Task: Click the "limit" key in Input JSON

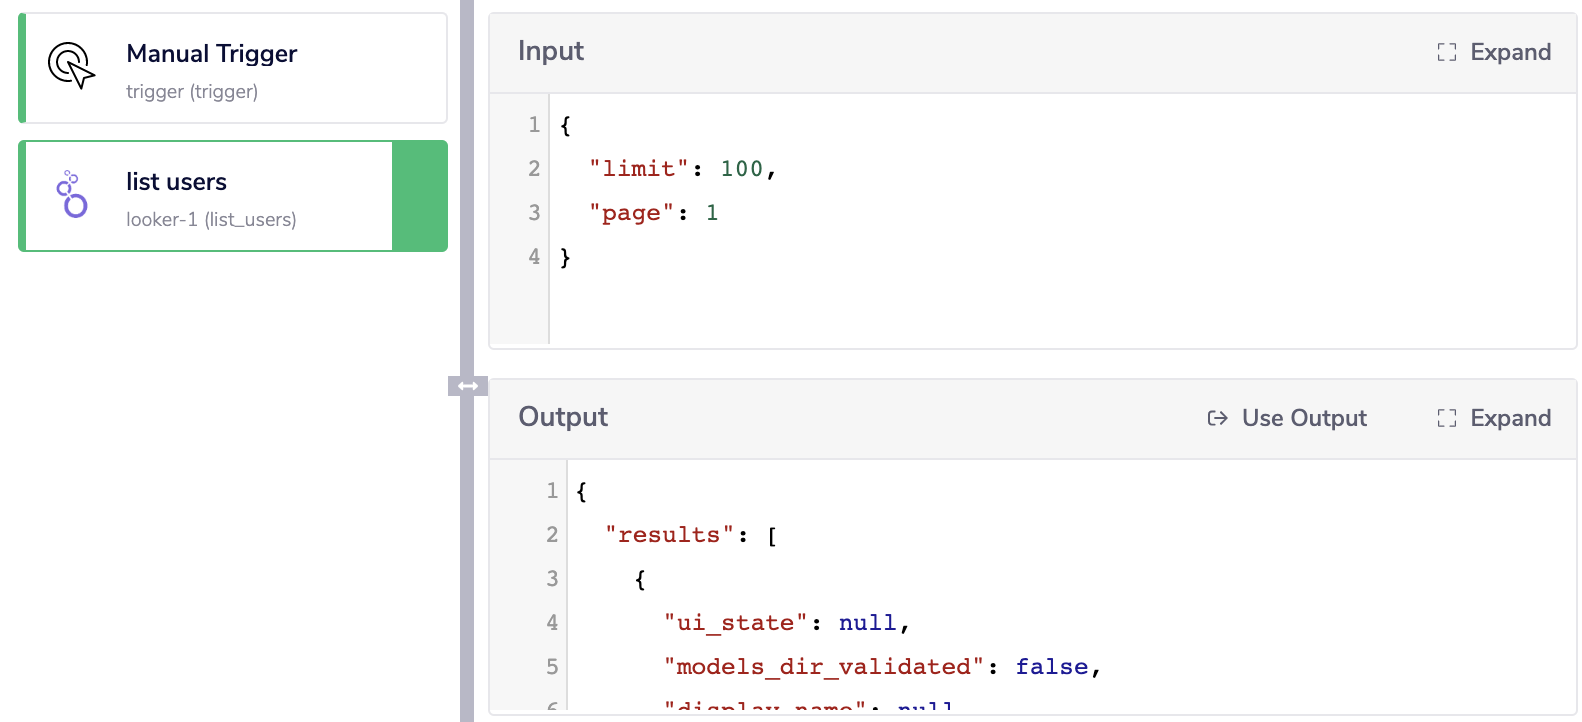Action: (x=638, y=169)
